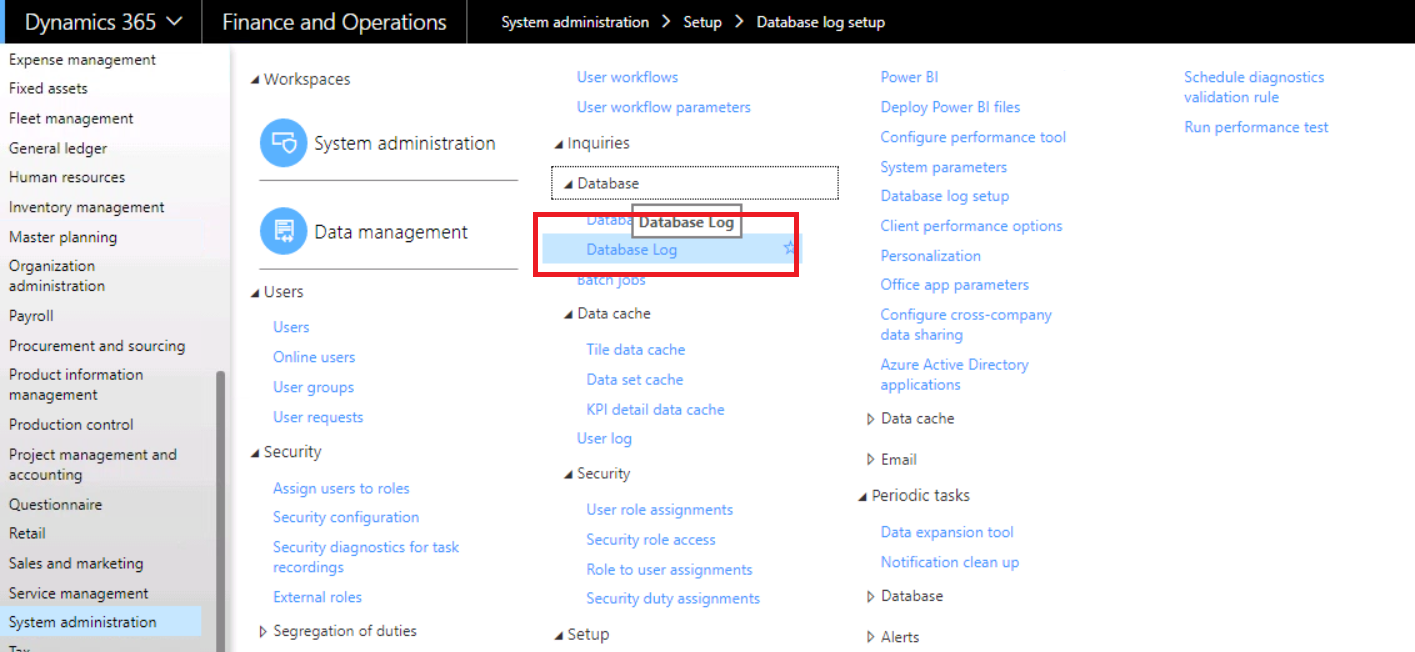Open the Users page

click(x=291, y=326)
